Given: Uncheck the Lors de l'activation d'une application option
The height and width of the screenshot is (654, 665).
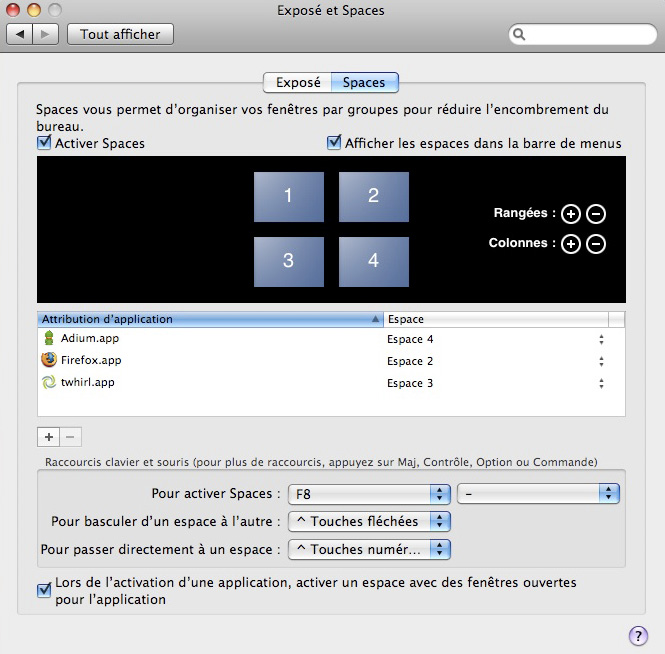Looking at the screenshot, I should [x=44, y=590].
